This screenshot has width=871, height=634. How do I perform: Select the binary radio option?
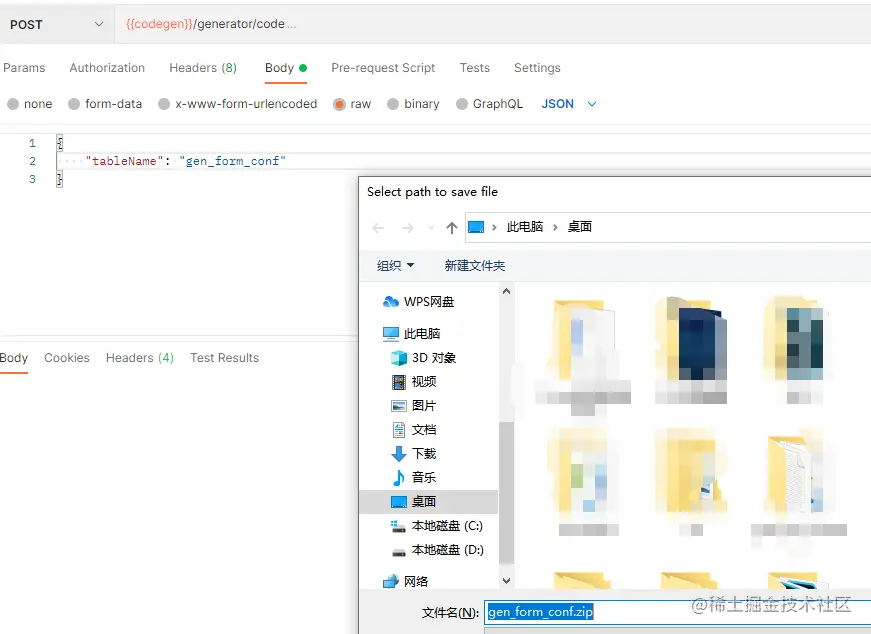coord(393,104)
